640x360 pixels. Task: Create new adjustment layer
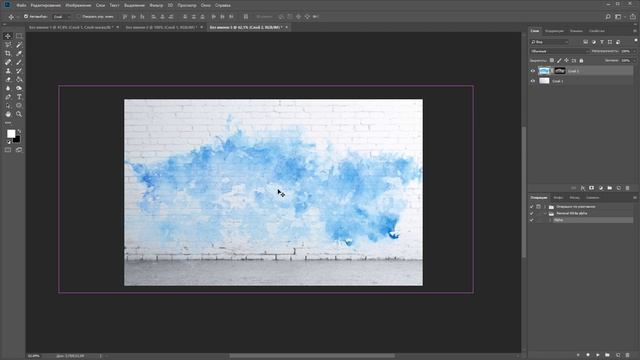click(600, 188)
